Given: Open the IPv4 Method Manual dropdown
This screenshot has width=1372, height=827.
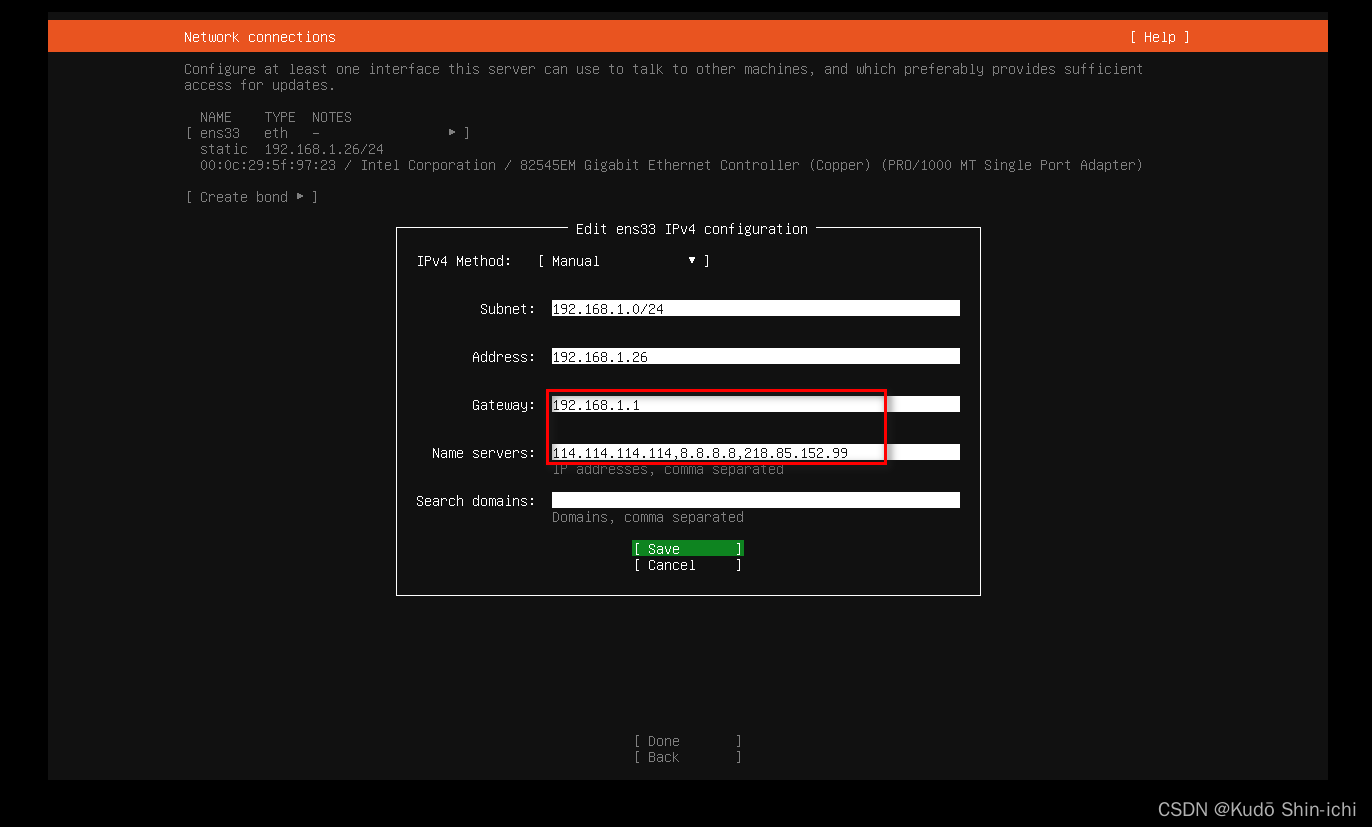Looking at the screenshot, I should [623, 261].
